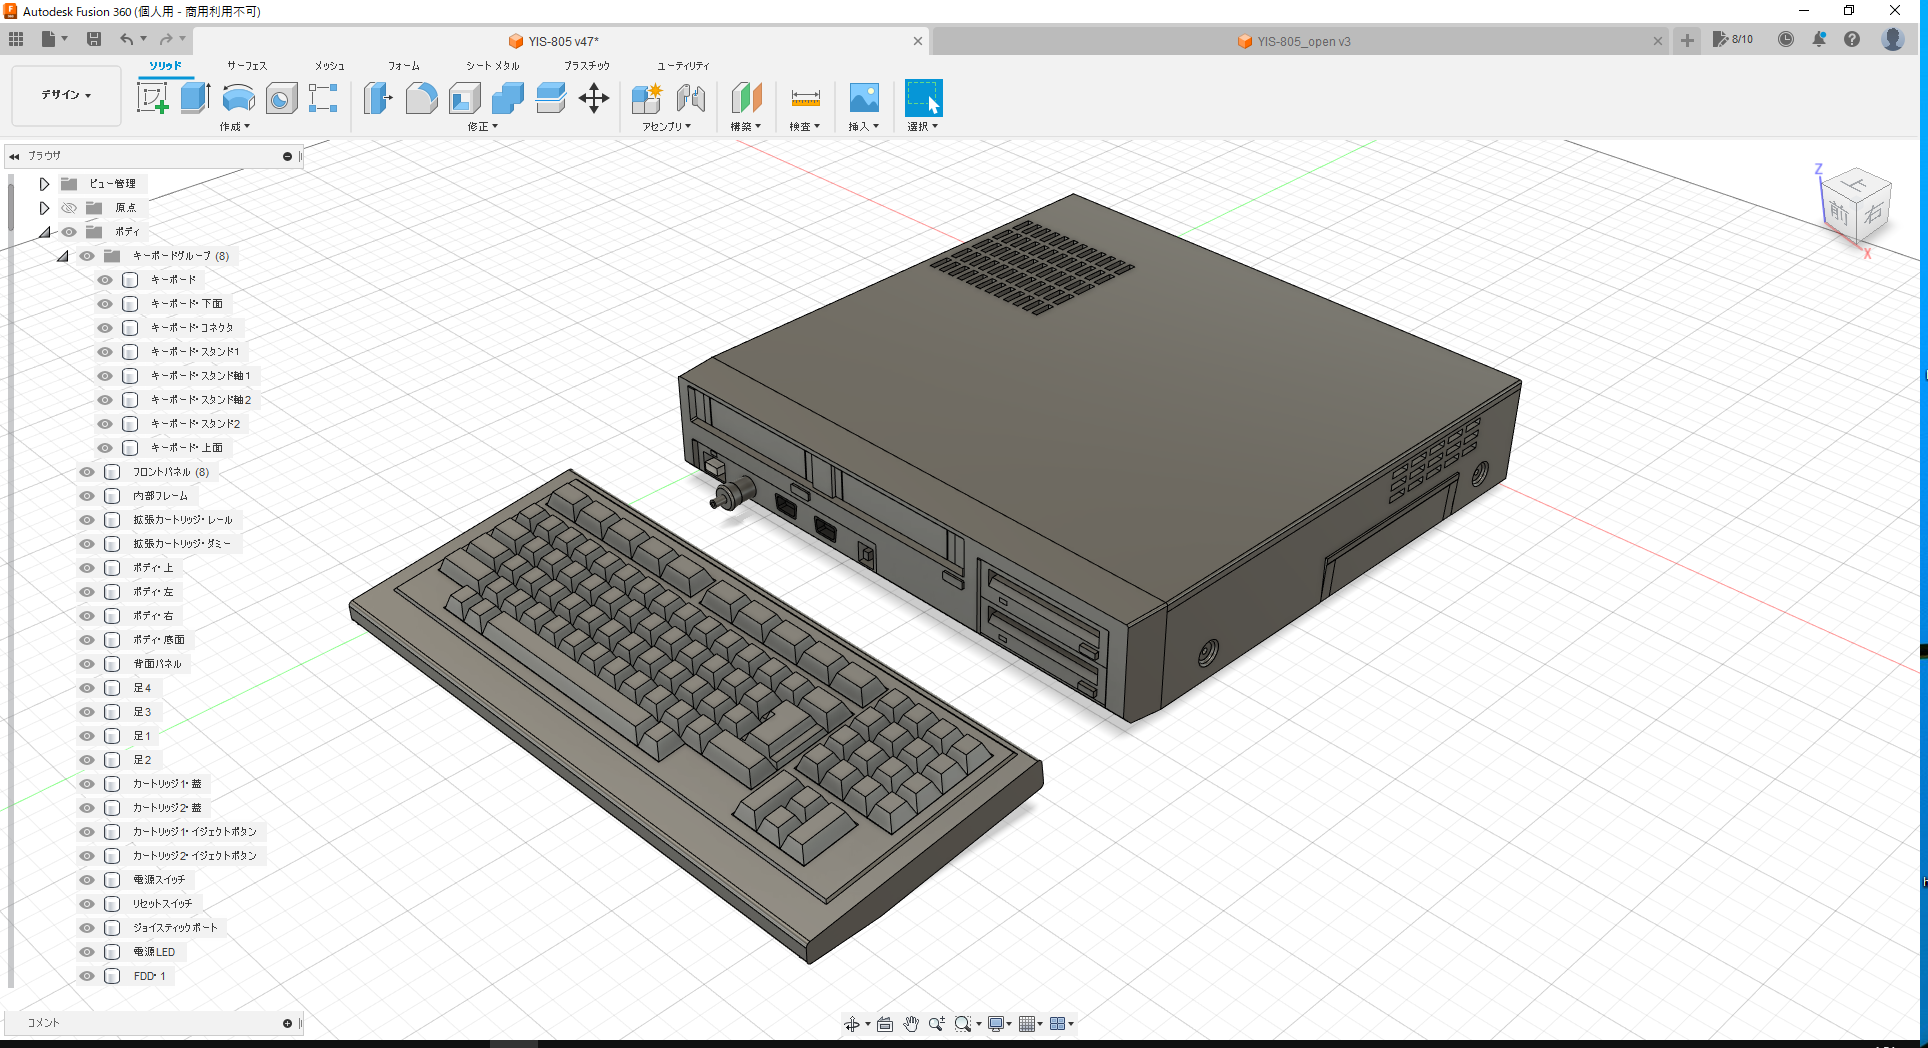Screen dimensions: 1928x1048
Task: Select the Move/Copy tool
Action: (594, 97)
